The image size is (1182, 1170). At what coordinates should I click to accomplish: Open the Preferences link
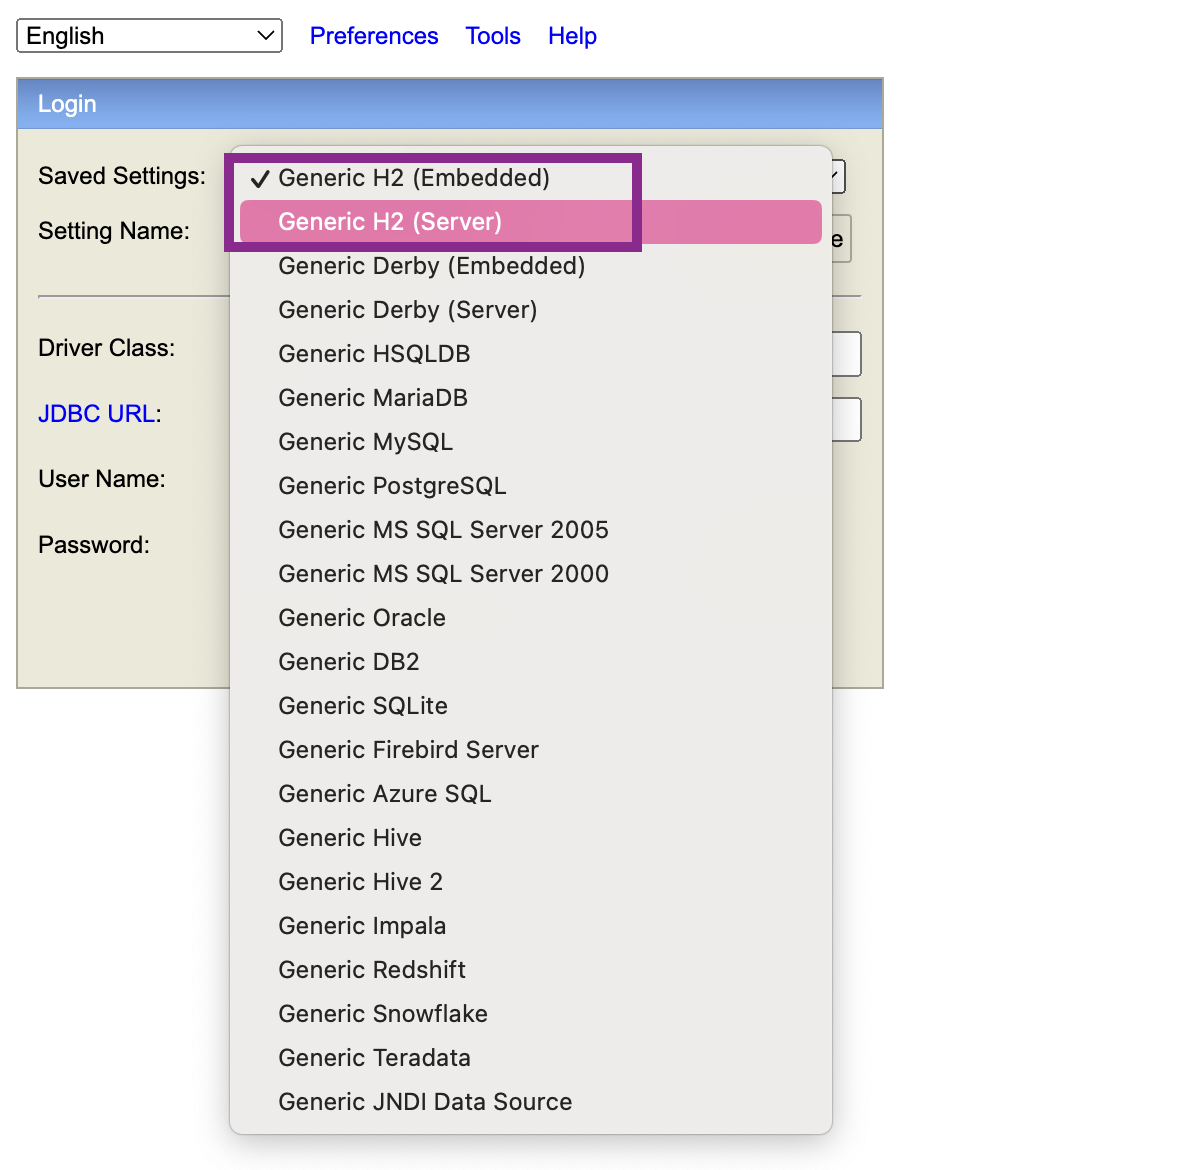pyautogui.click(x=374, y=35)
